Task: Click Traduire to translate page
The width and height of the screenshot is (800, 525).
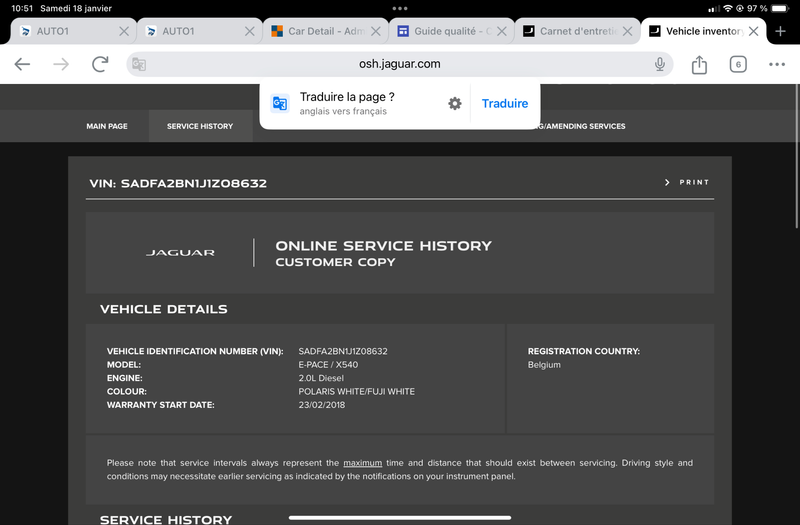Action: [505, 104]
